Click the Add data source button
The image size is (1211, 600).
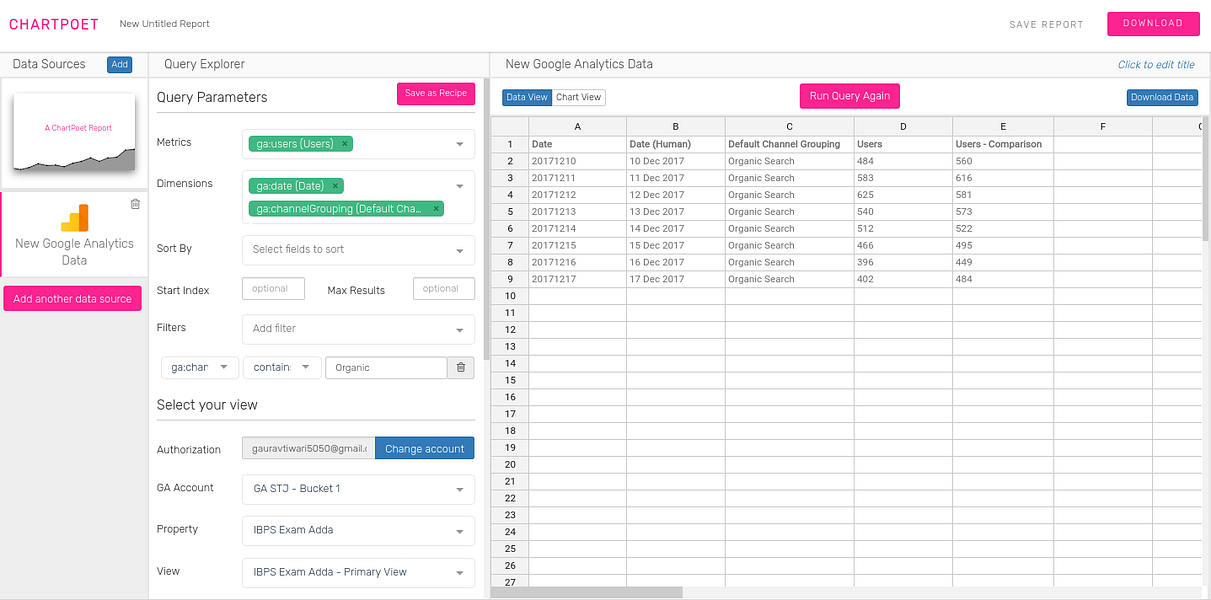(x=119, y=65)
